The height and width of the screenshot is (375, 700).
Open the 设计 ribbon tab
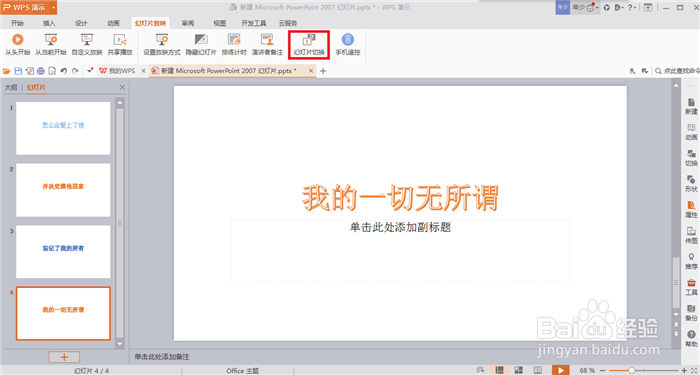click(x=81, y=23)
